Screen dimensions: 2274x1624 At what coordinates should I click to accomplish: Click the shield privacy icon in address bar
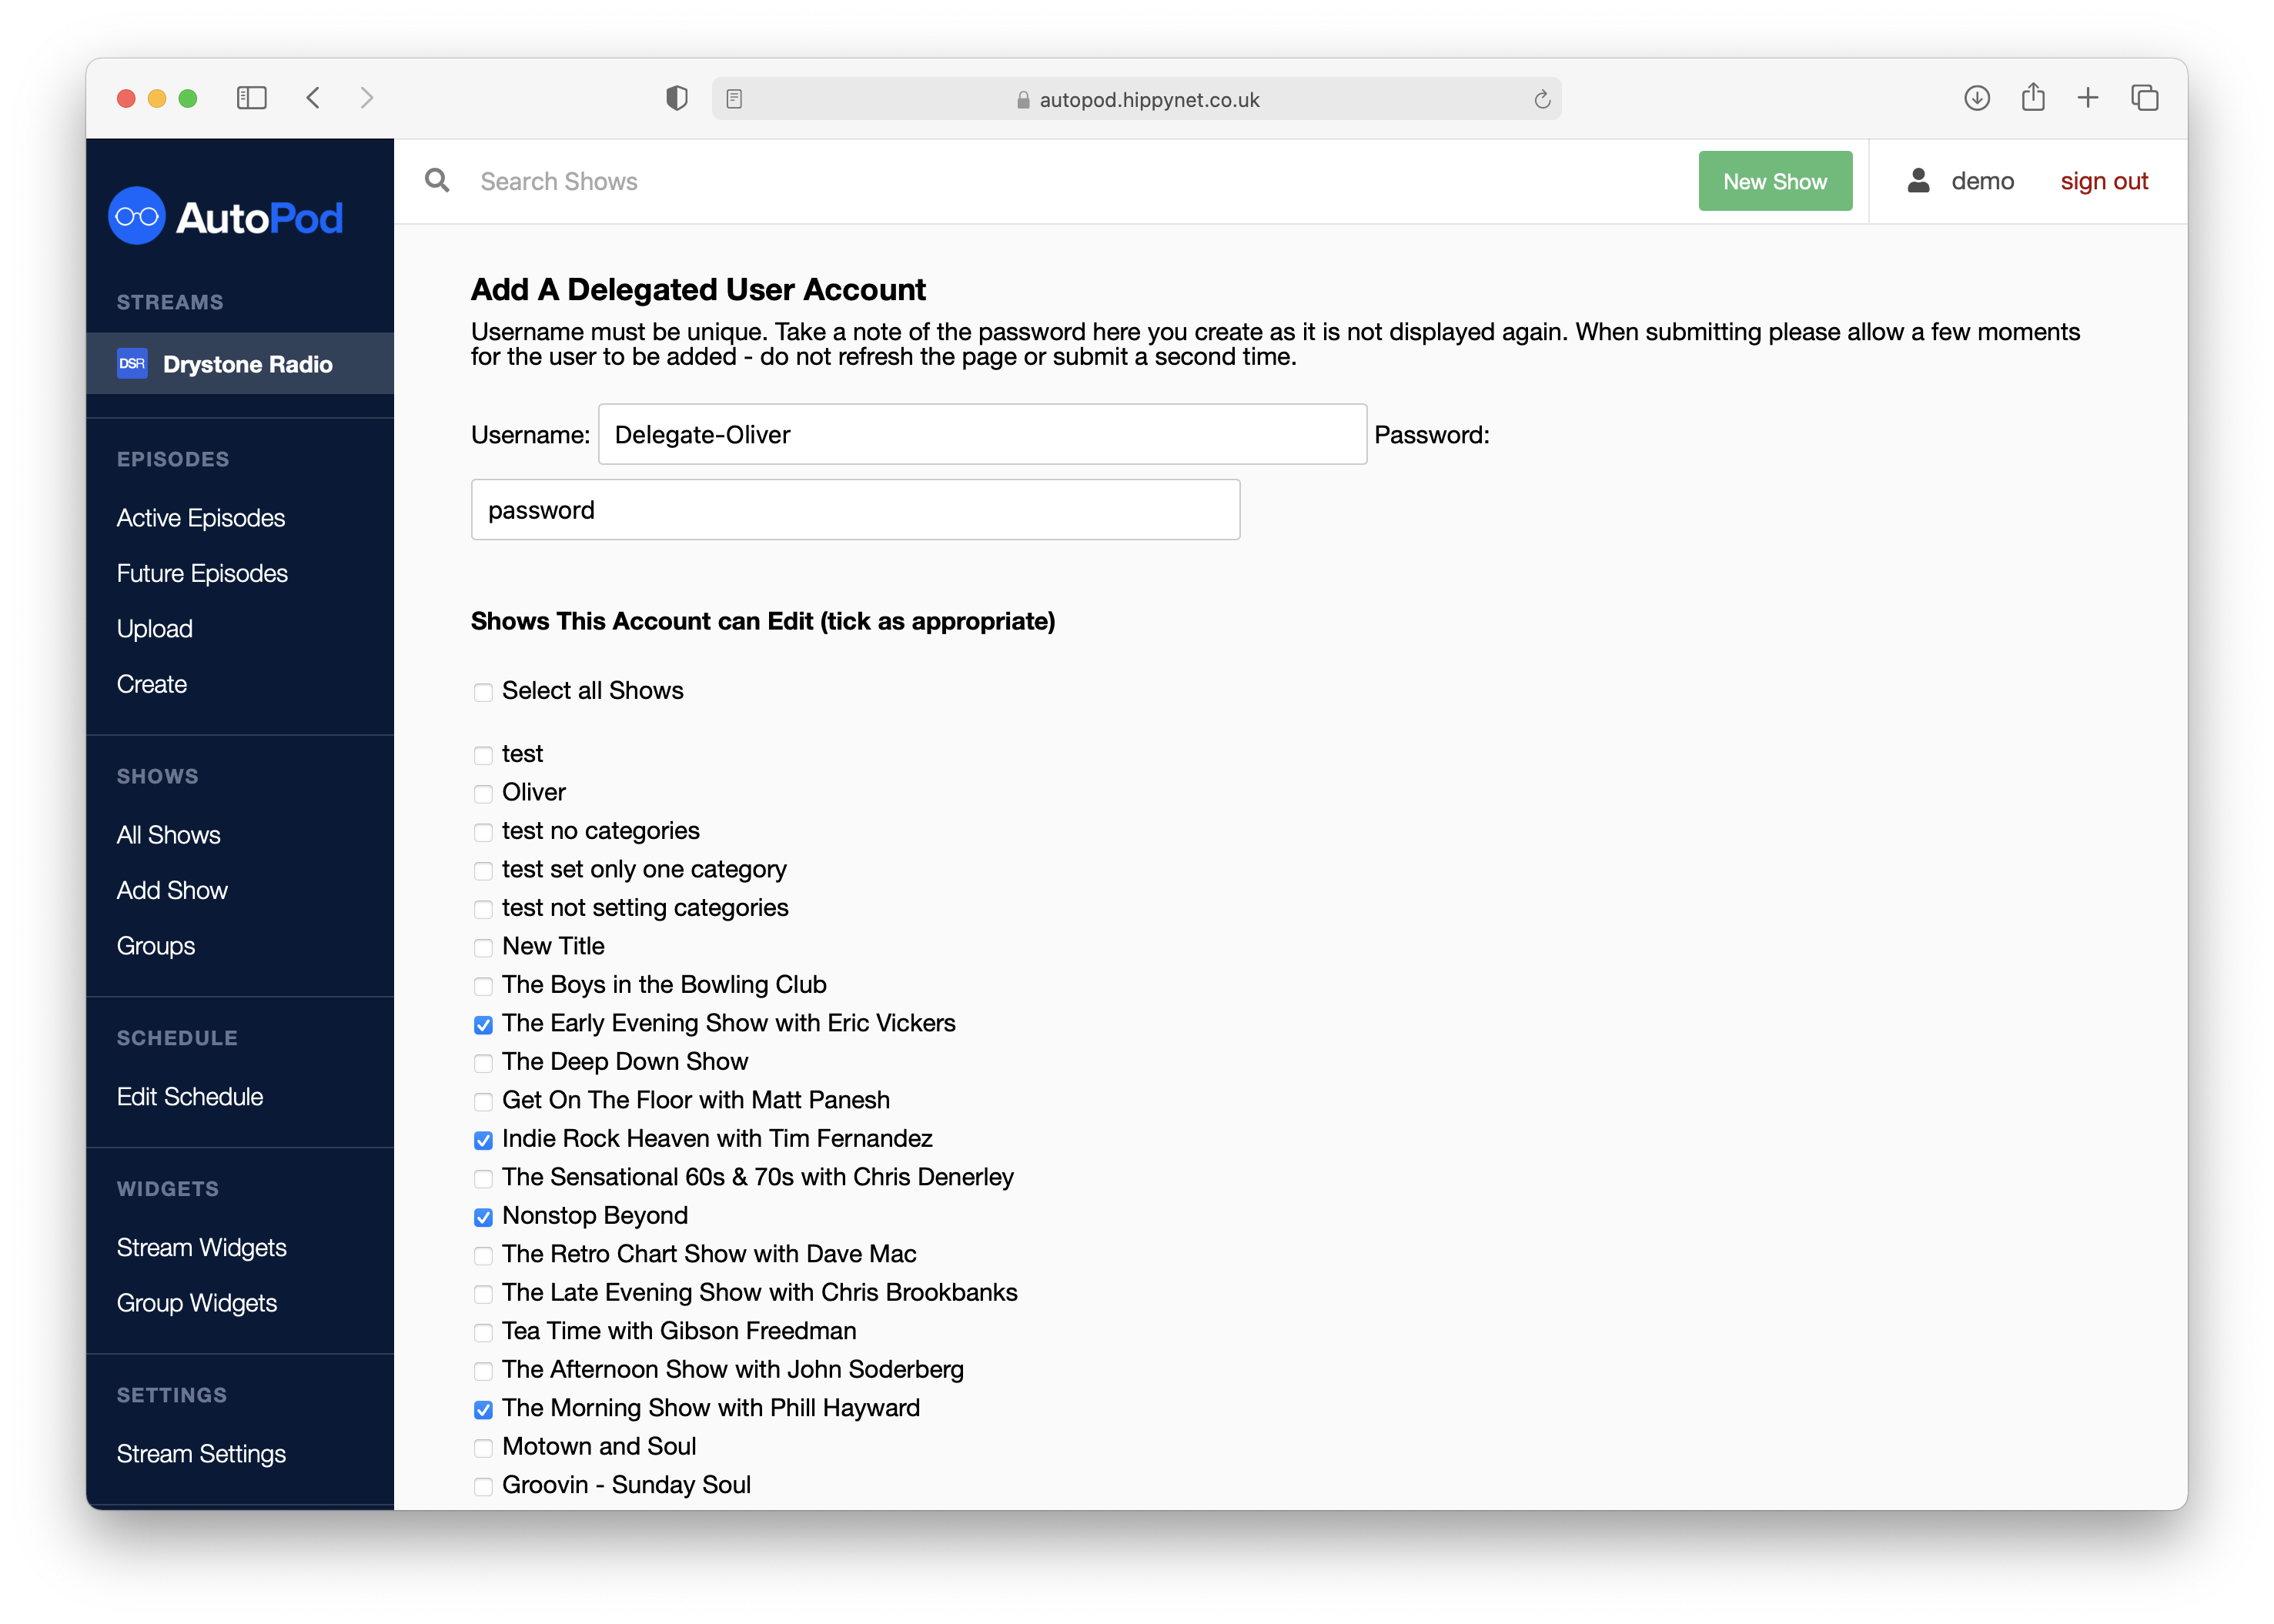(677, 99)
